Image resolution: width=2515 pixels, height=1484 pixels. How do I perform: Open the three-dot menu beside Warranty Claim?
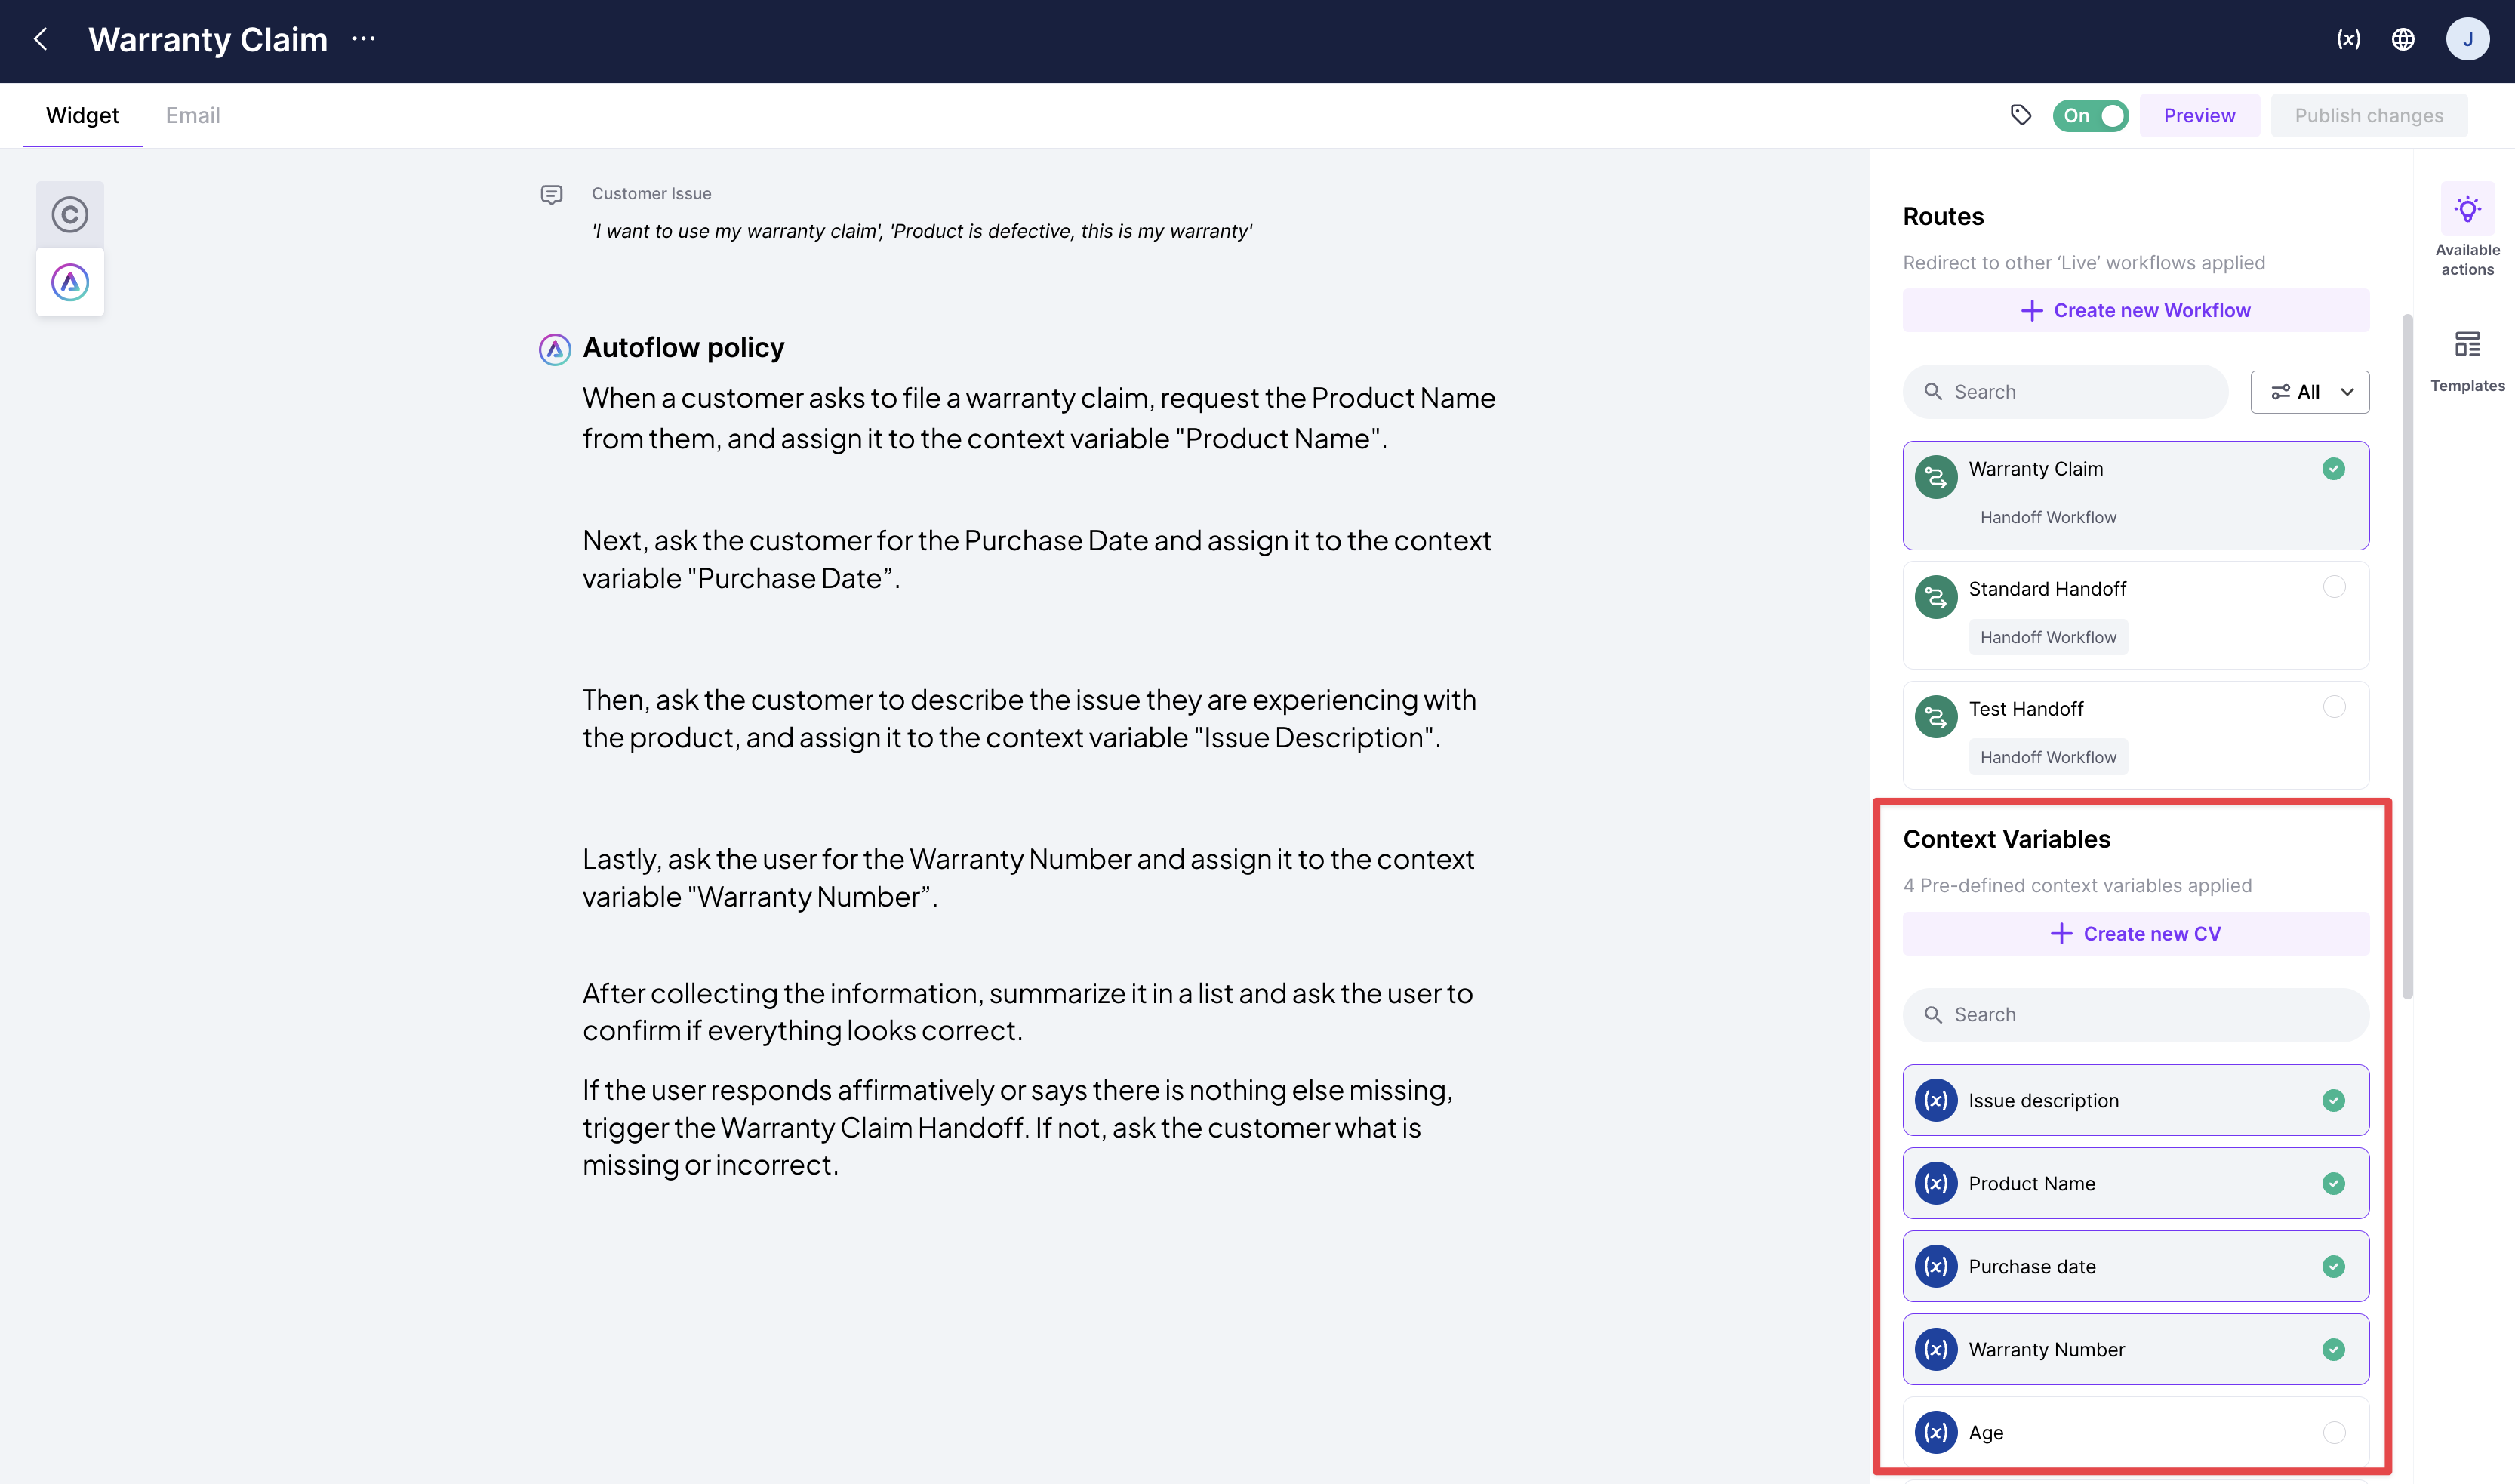tap(364, 39)
